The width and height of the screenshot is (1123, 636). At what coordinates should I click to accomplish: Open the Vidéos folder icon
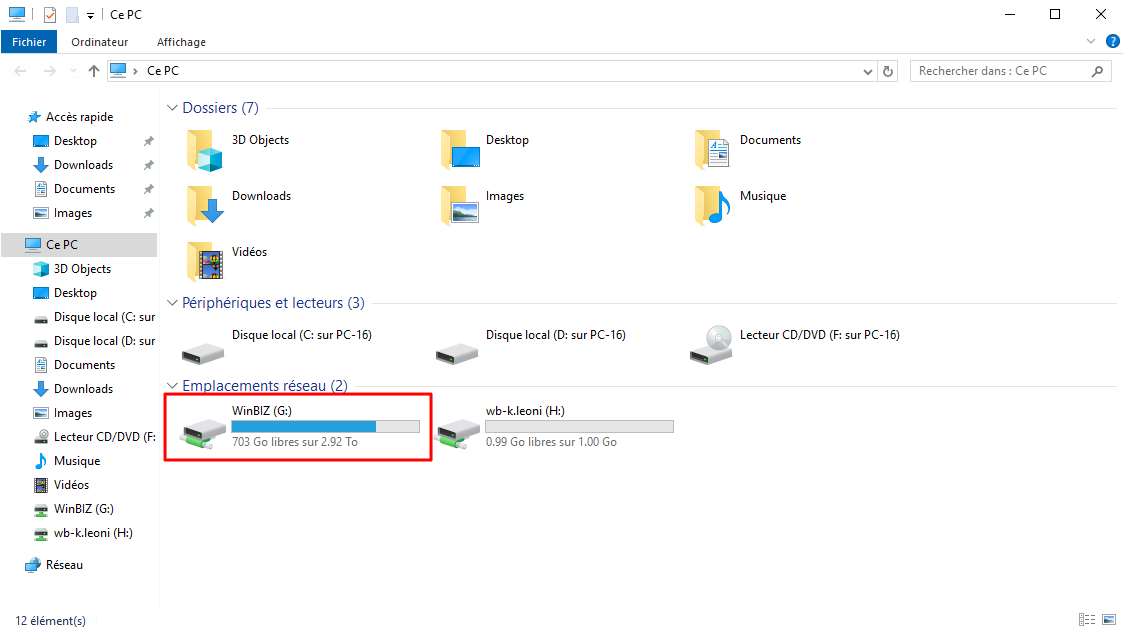pos(204,262)
